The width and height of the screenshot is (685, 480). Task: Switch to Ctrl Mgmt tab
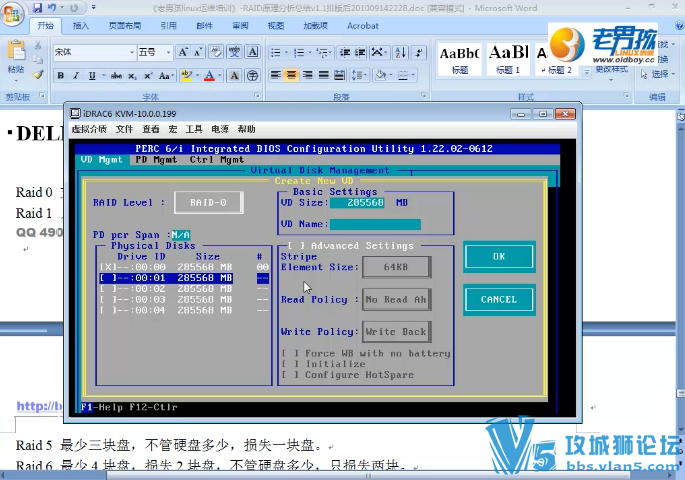coord(217,160)
